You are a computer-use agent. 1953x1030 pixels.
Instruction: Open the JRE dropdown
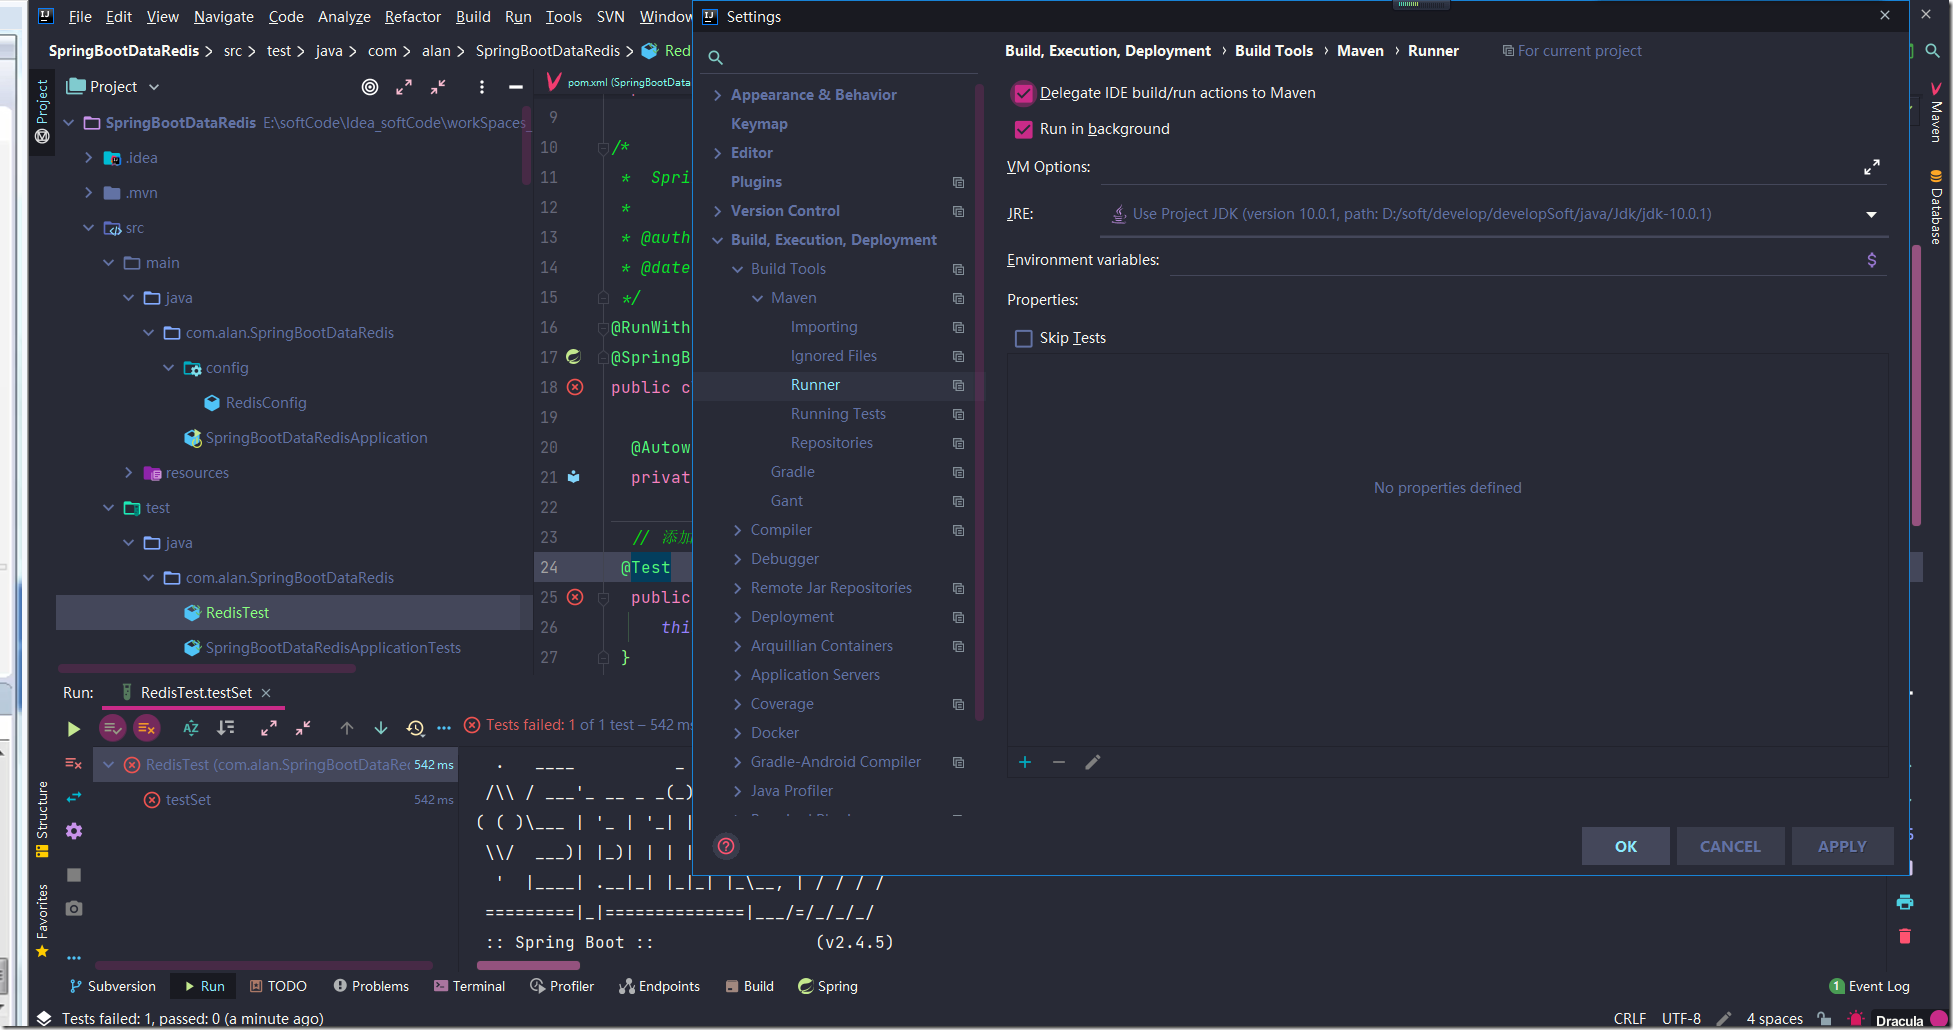pyautogui.click(x=1871, y=214)
